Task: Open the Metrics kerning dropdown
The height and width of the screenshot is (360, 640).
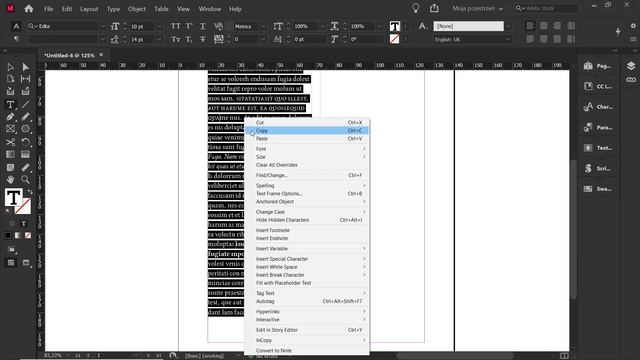Action: pyautogui.click(x=263, y=26)
